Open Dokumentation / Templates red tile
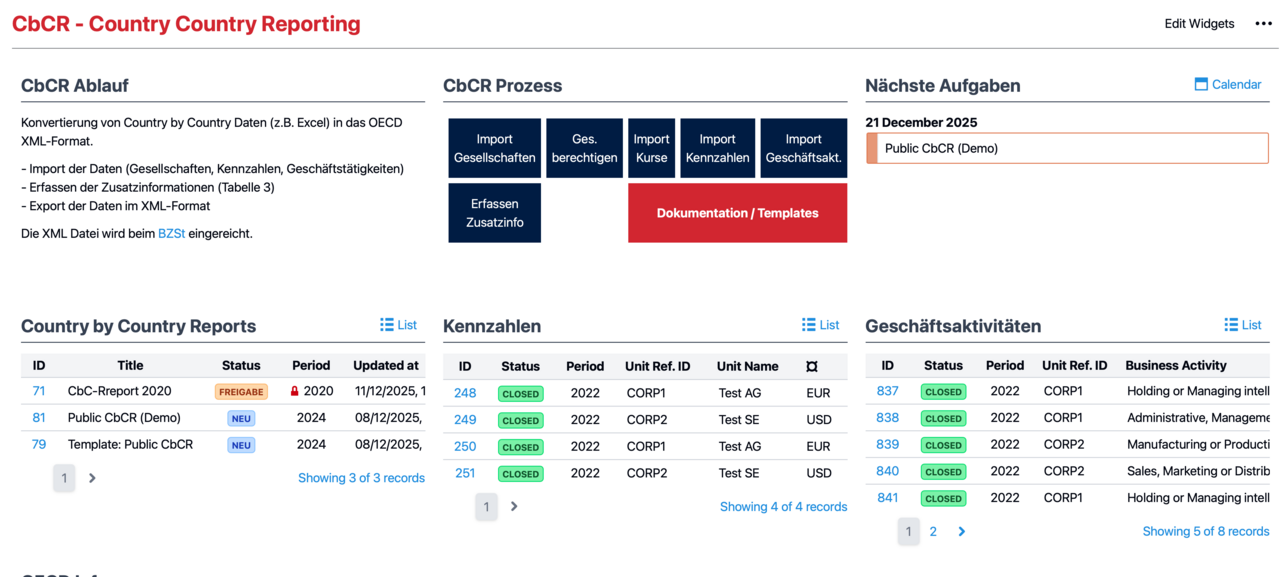This screenshot has height=577, width=1286. click(x=737, y=213)
